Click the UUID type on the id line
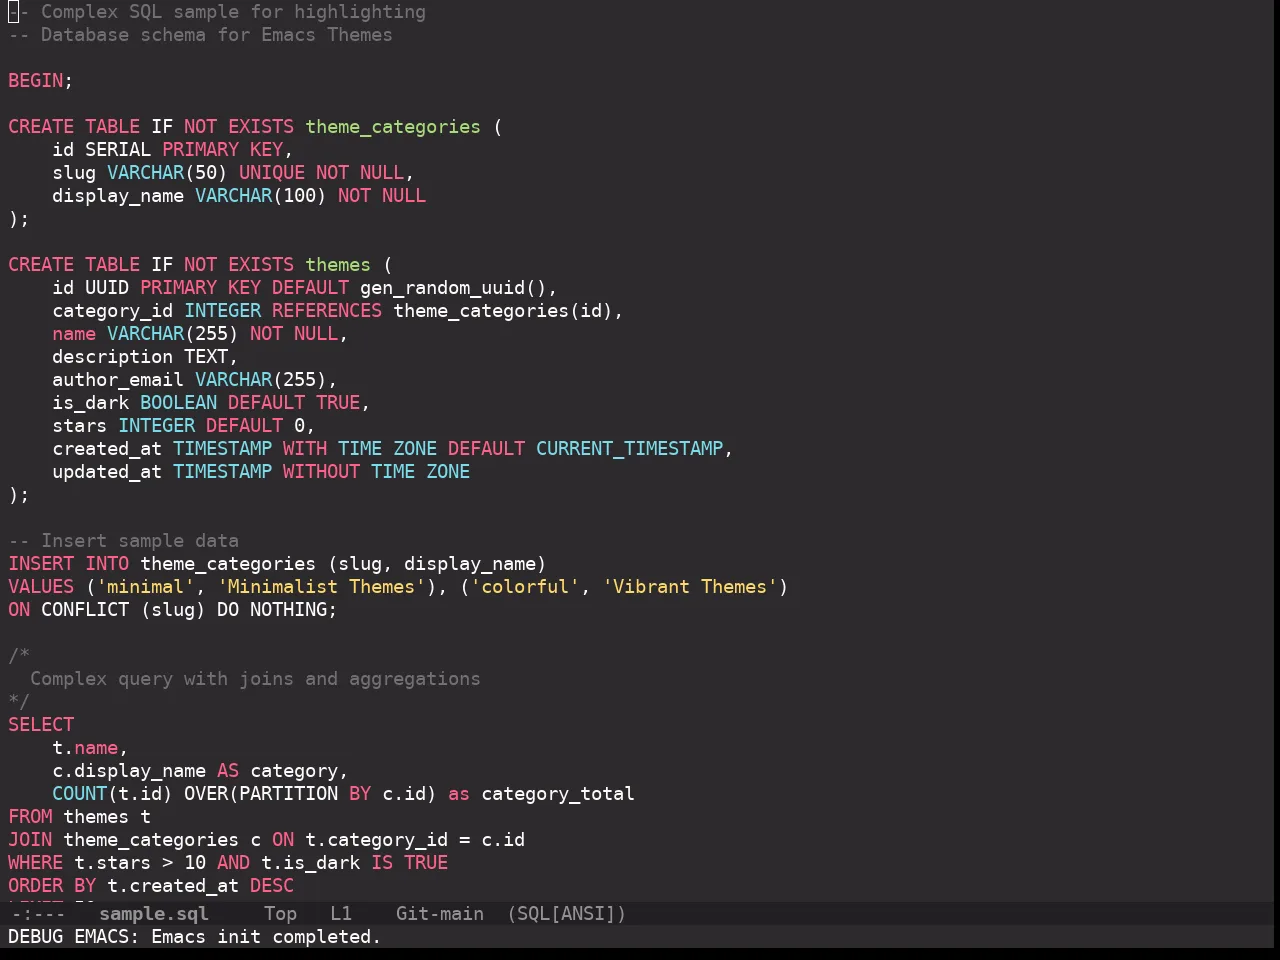 tap(107, 288)
